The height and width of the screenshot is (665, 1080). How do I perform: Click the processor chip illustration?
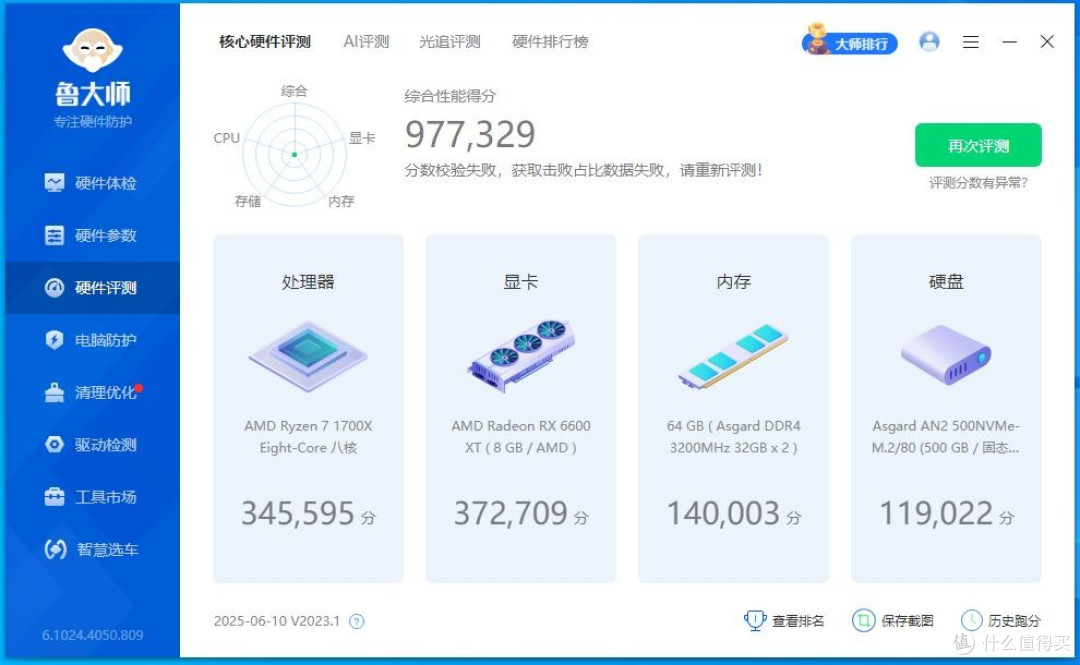308,356
